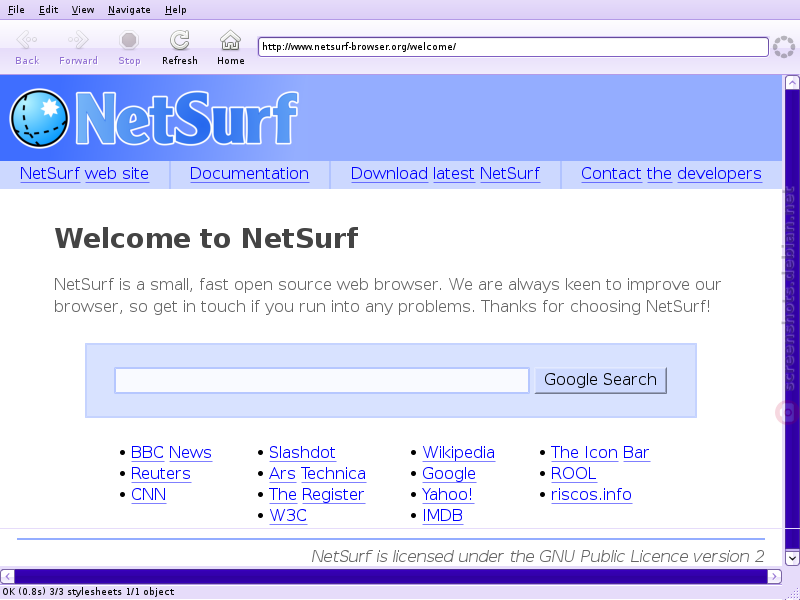Open the View menu
The height and width of the screenshot is (600, 800).
point(83,10)
